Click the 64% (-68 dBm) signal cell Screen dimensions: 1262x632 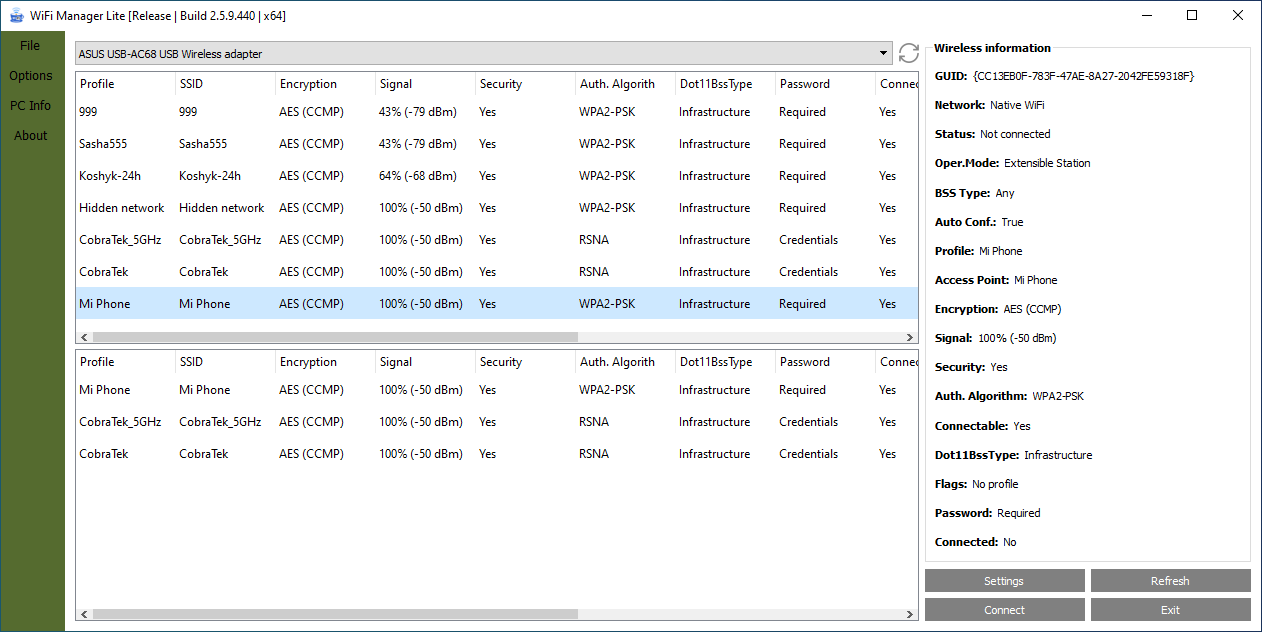418,176
